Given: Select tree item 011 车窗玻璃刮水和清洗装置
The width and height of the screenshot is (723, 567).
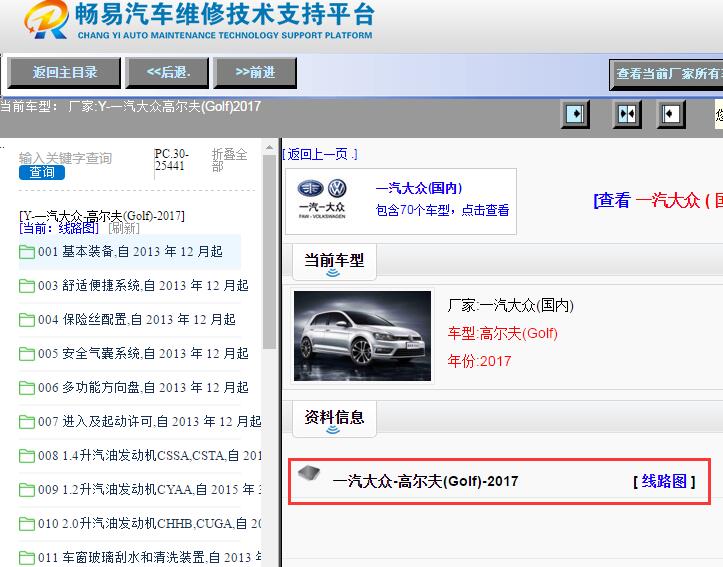Looking at the screenshot, I should click(x=149, y=557).
